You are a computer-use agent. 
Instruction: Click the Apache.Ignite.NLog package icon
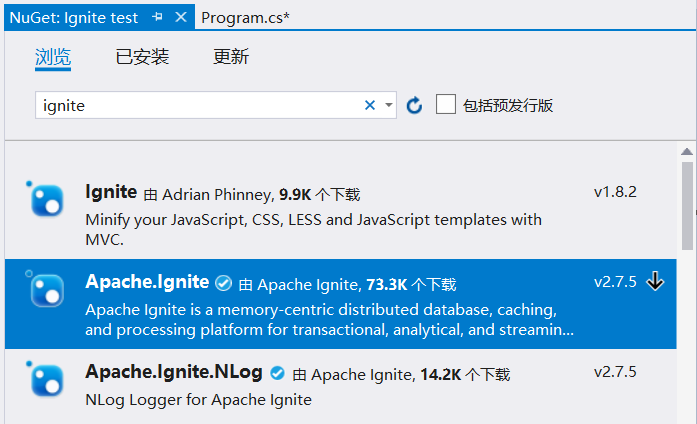47,380
